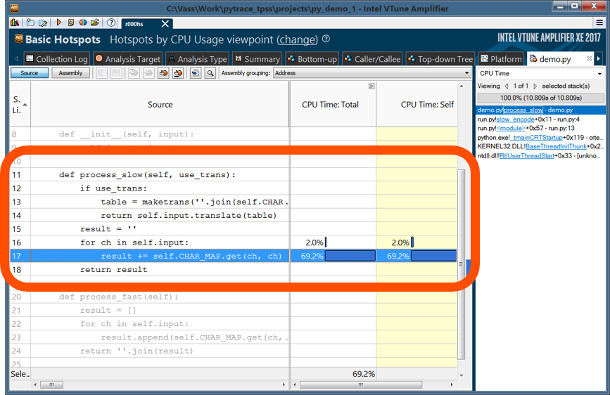
Task: Click the side-by-side layout toggle icon
Action: [102, 73]
